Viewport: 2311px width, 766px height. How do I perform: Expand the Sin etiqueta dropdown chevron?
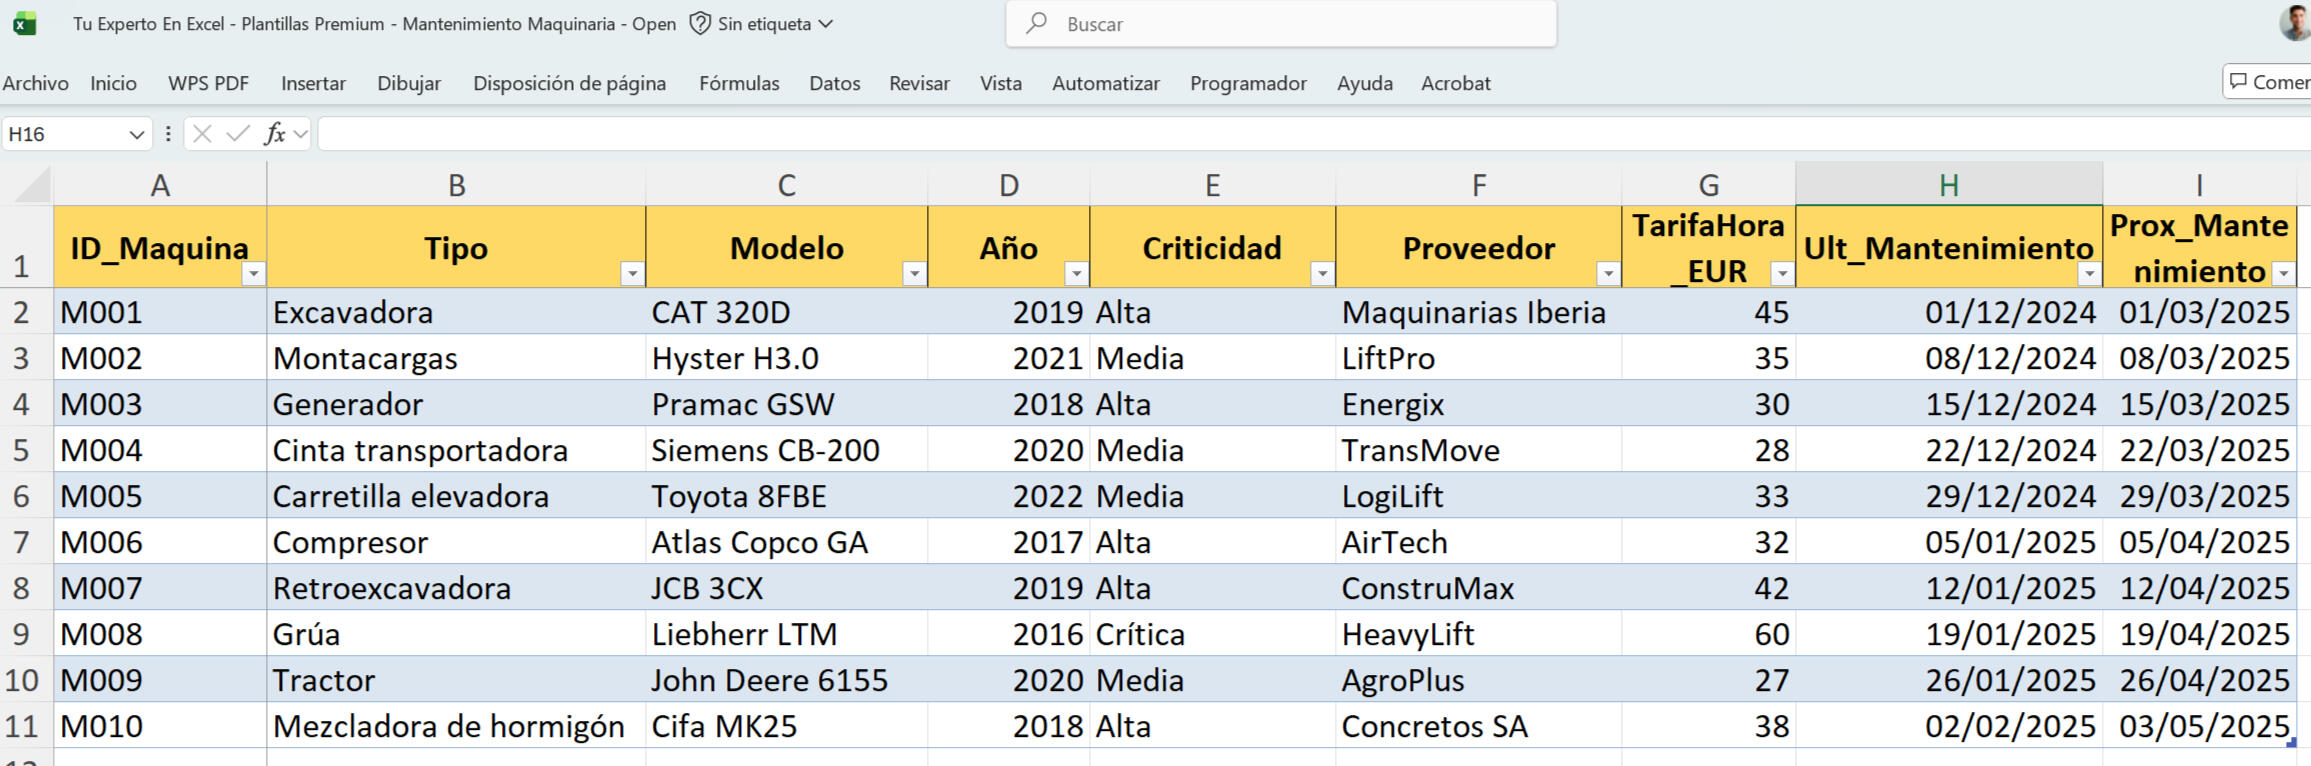826,24
